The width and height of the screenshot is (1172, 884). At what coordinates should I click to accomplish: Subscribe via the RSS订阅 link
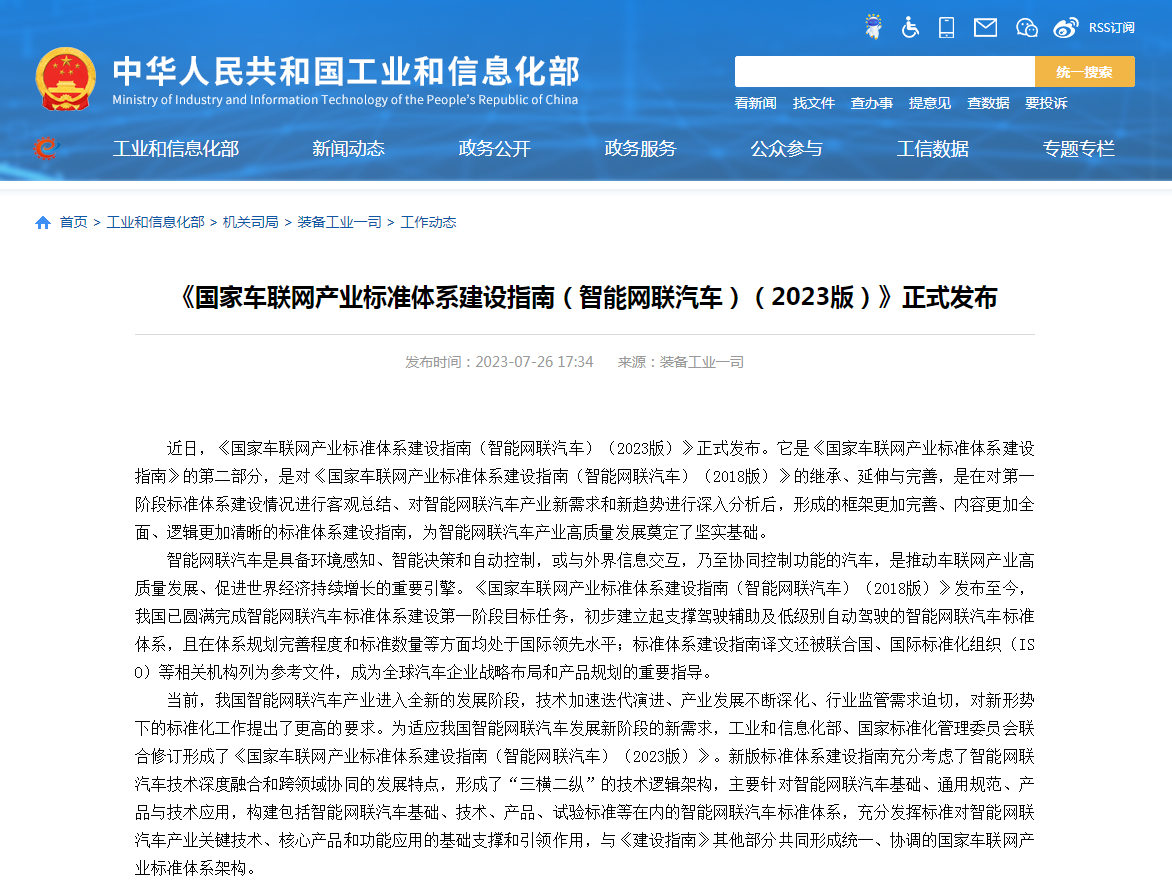click(x=1111, y=27)
